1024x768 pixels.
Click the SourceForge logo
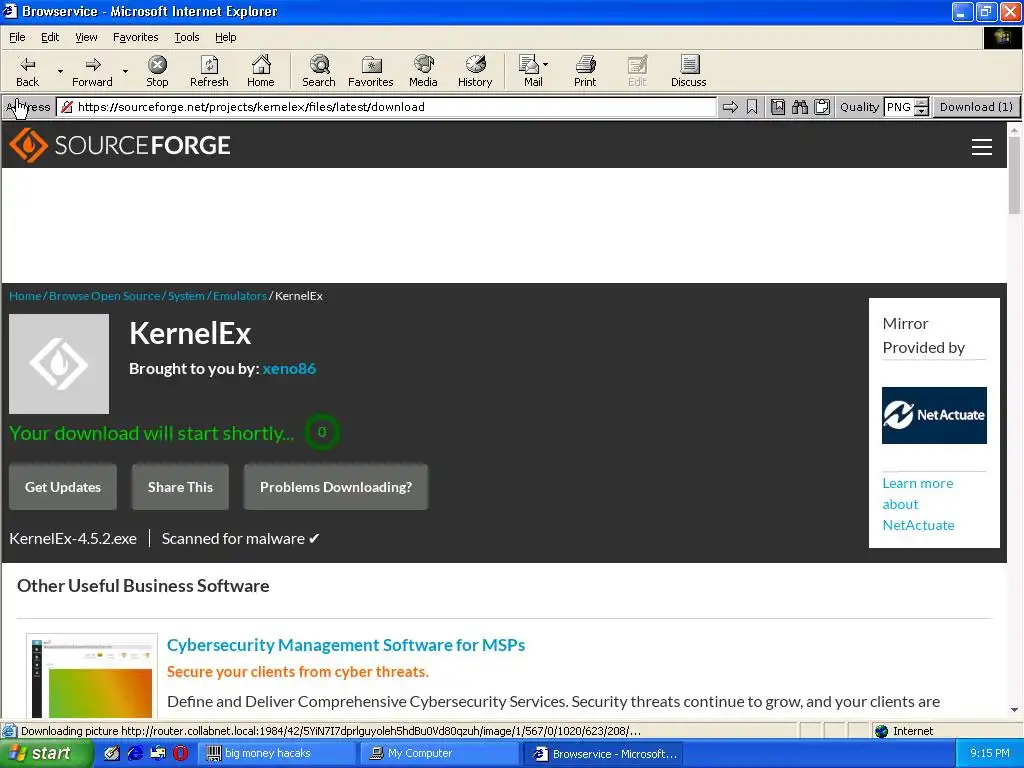pos(120,145)
